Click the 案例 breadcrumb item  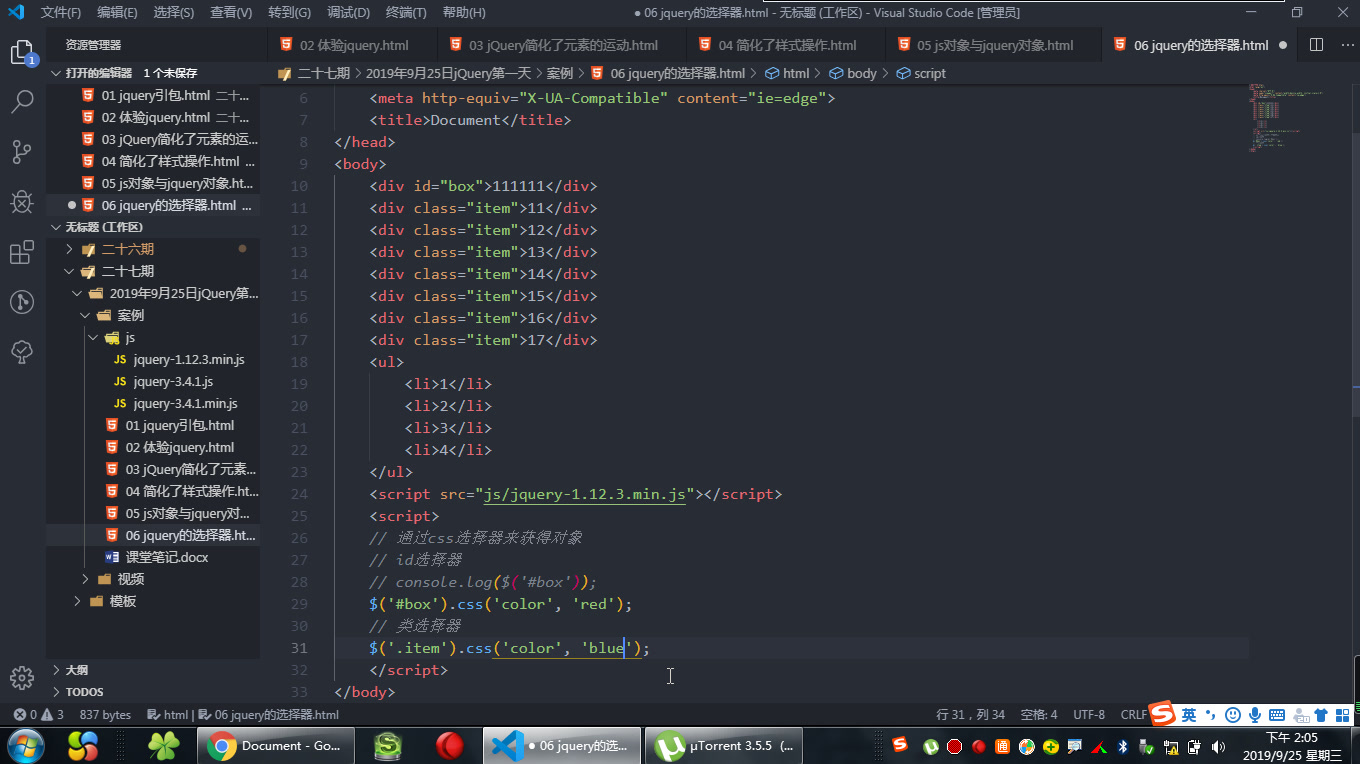[559, 73]
